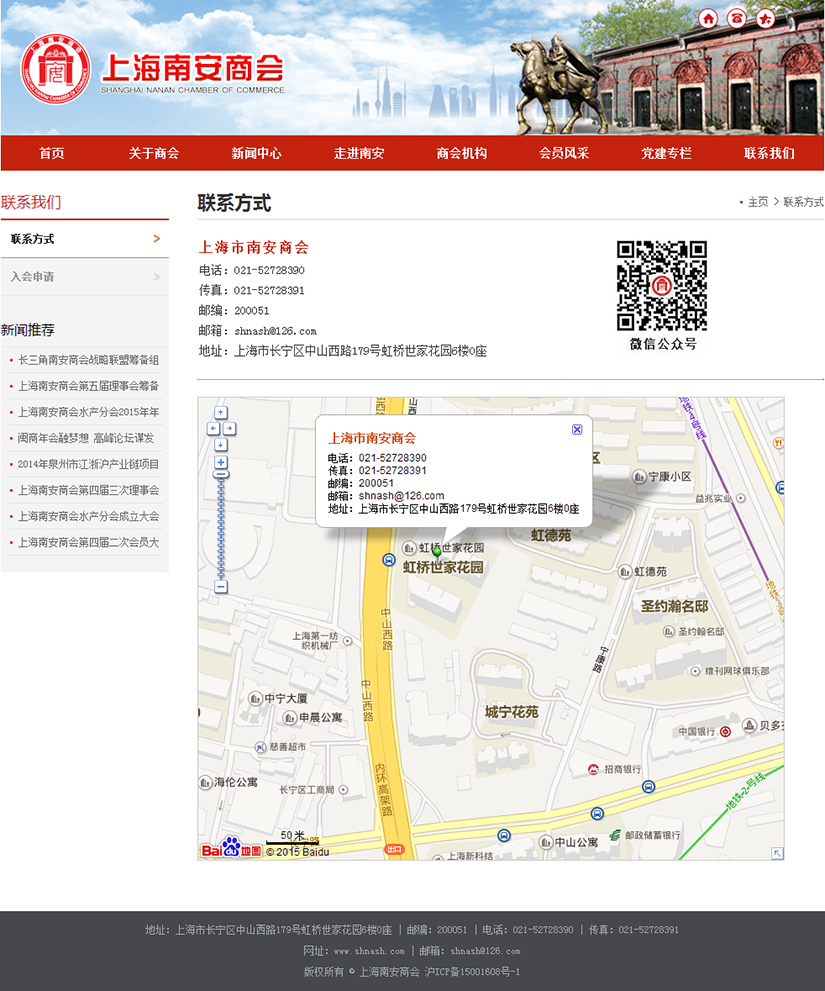Click the green location marker on map
The width and height of the screenshot is (825, 991).
(x=437, y=552)
